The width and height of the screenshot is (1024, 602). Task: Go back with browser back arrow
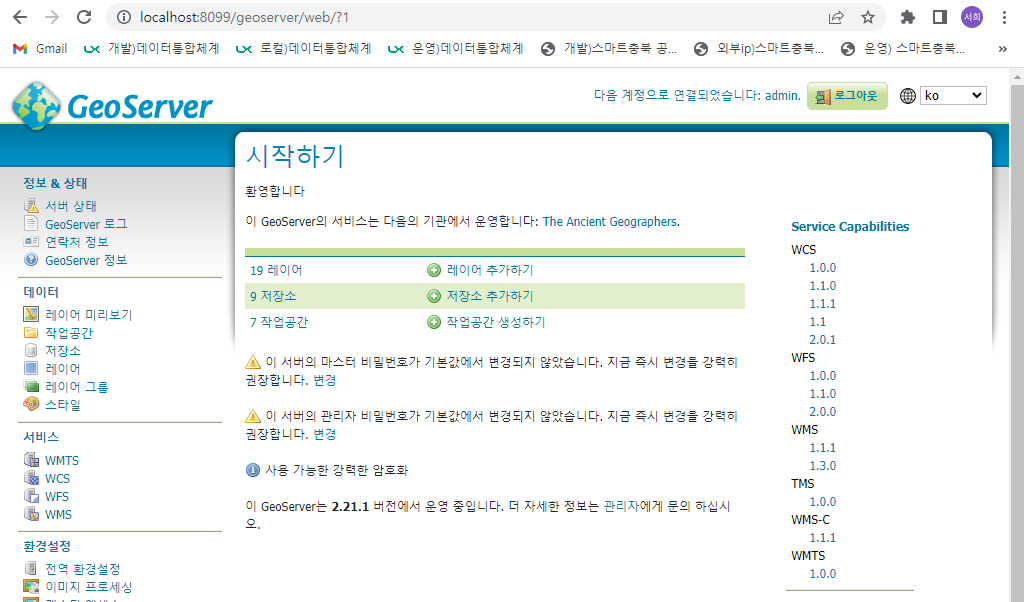(20, 17)
